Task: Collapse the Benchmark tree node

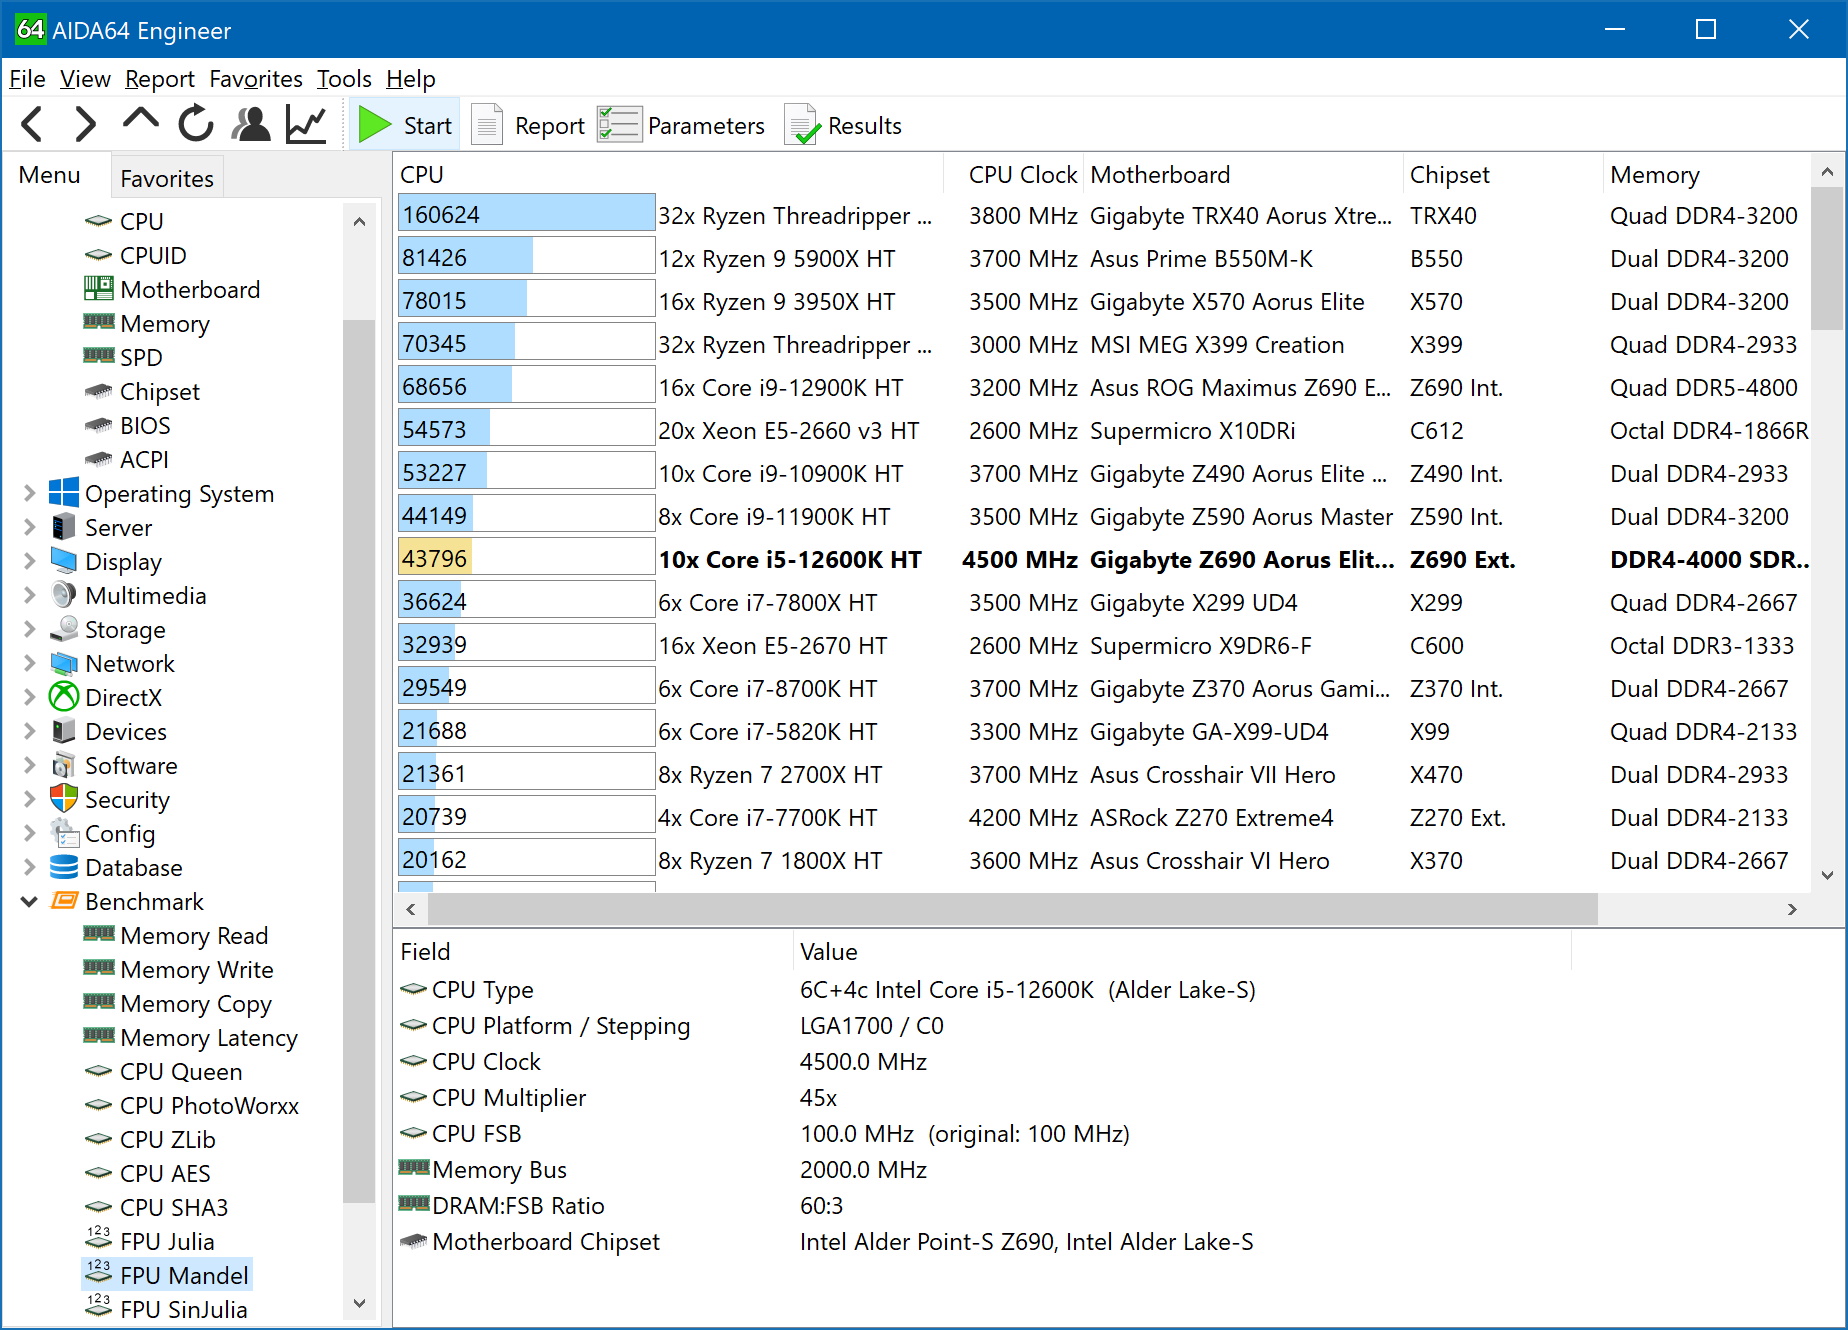Action: click(29, 901)
